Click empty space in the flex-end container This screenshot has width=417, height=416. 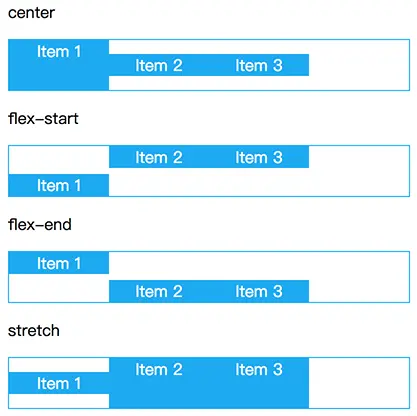[359, 277]
